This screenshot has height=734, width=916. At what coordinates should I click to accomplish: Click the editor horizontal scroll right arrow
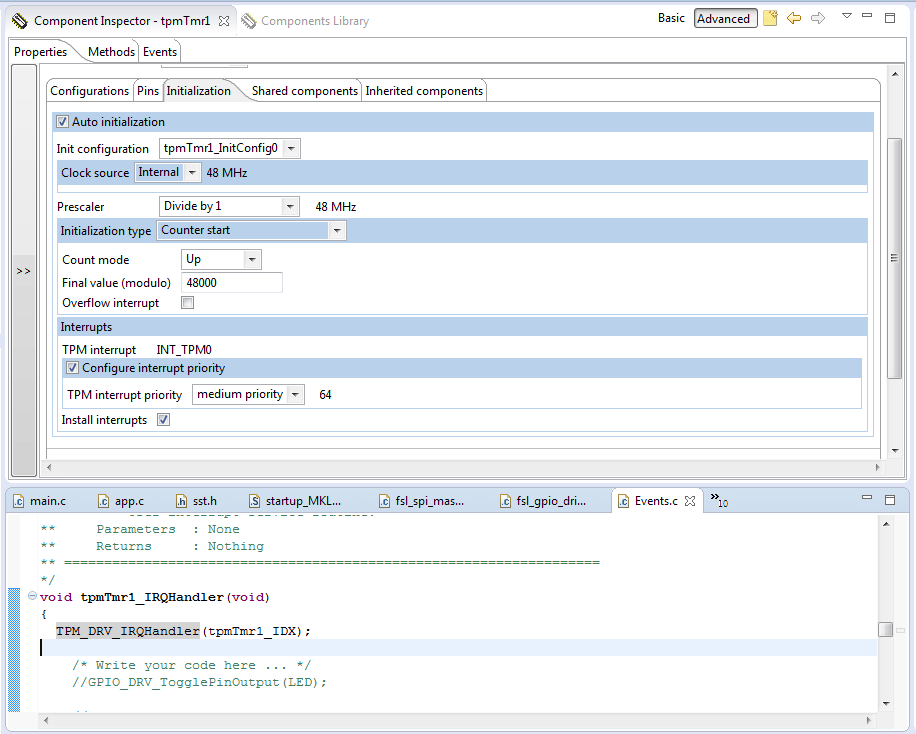click(x=868, y=721)
